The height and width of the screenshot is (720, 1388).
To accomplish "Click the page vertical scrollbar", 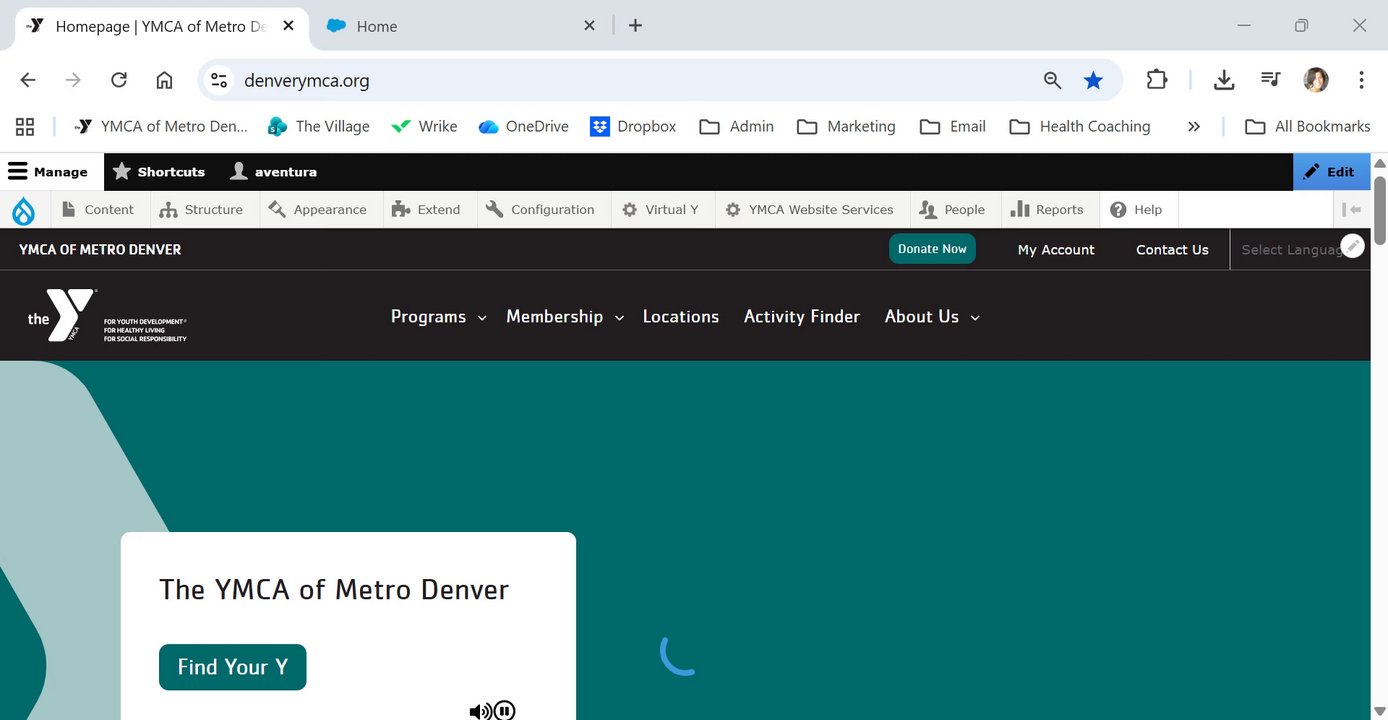I will 1380,210.
